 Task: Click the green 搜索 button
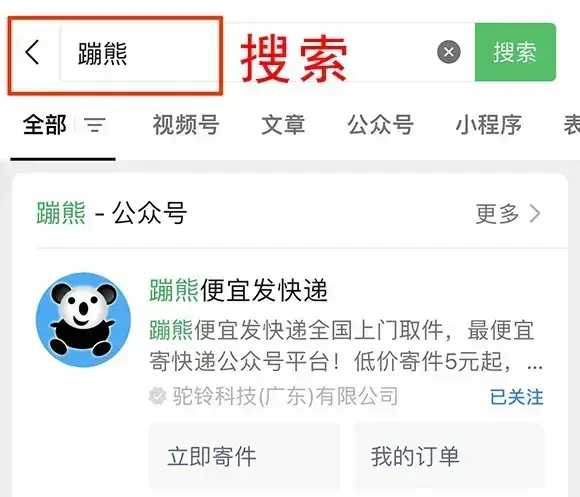pyautogui.click(x=515, y=52)
